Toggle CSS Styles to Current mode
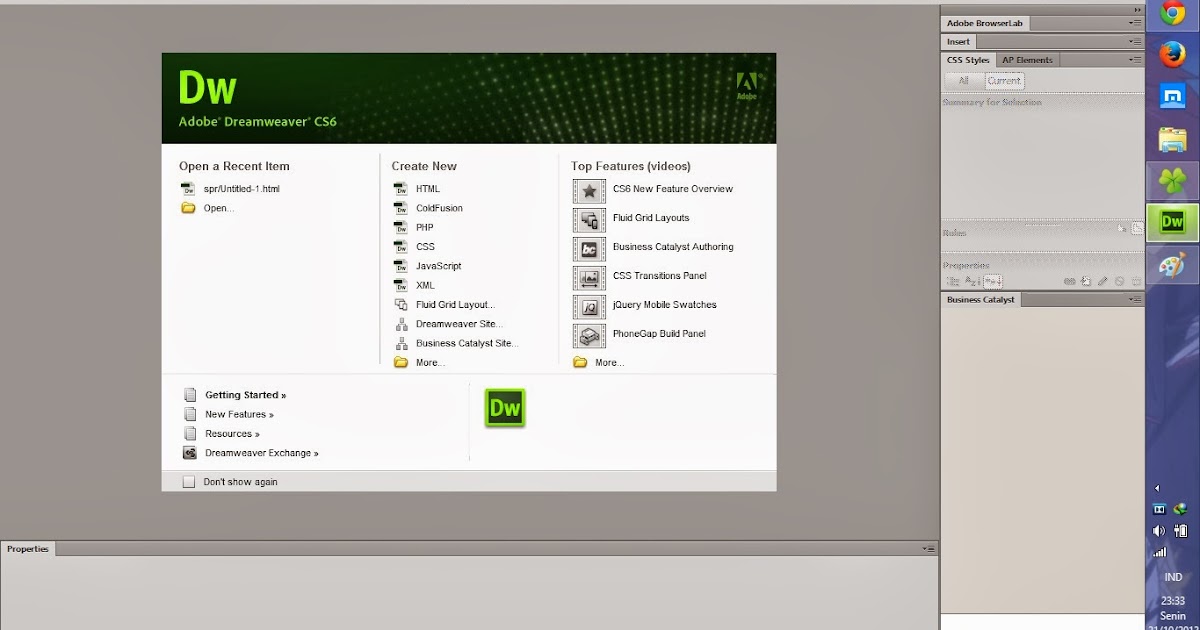This screenshot has width=1200, height=630. (x=1004, y=81)
